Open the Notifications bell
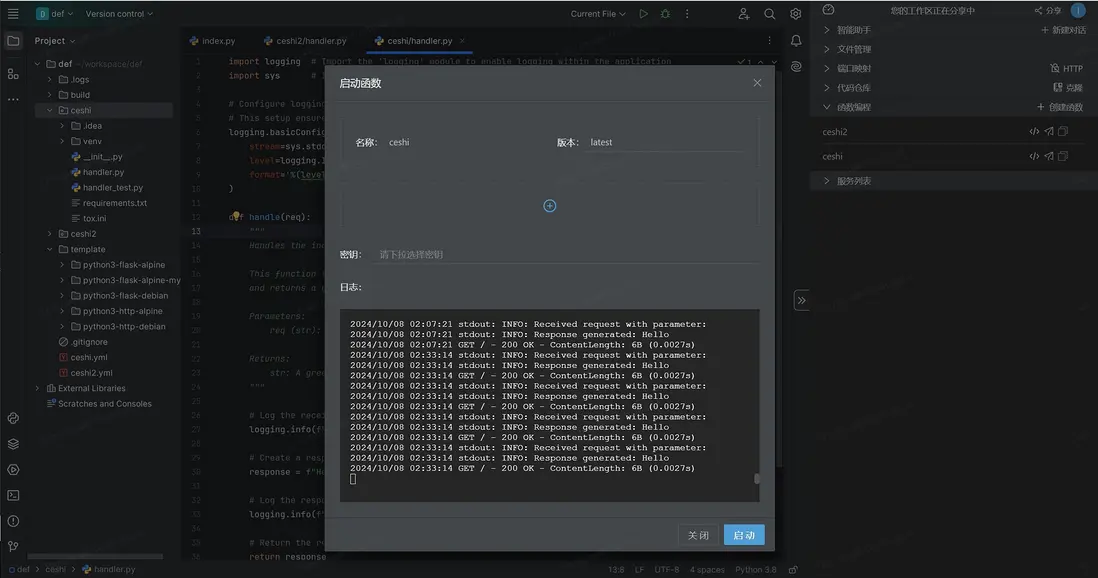 point(796,41)
